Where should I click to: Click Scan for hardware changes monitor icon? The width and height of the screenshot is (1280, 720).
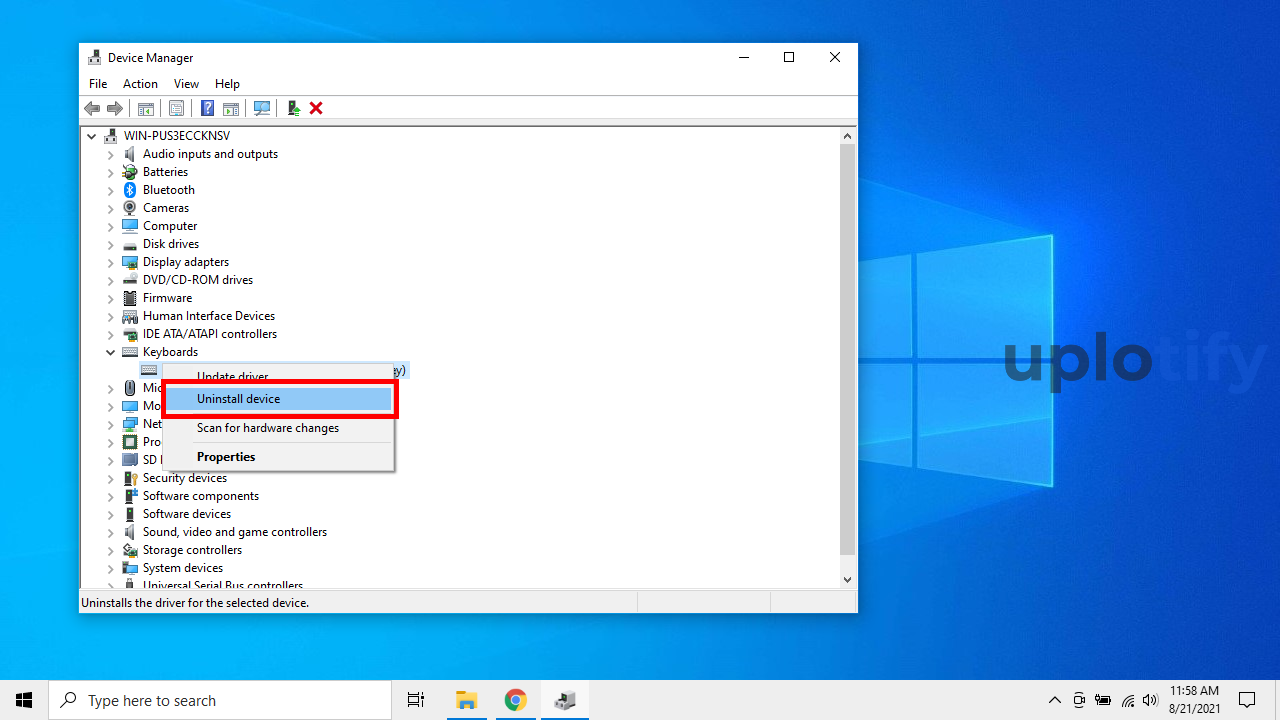[x=262, y=108]
